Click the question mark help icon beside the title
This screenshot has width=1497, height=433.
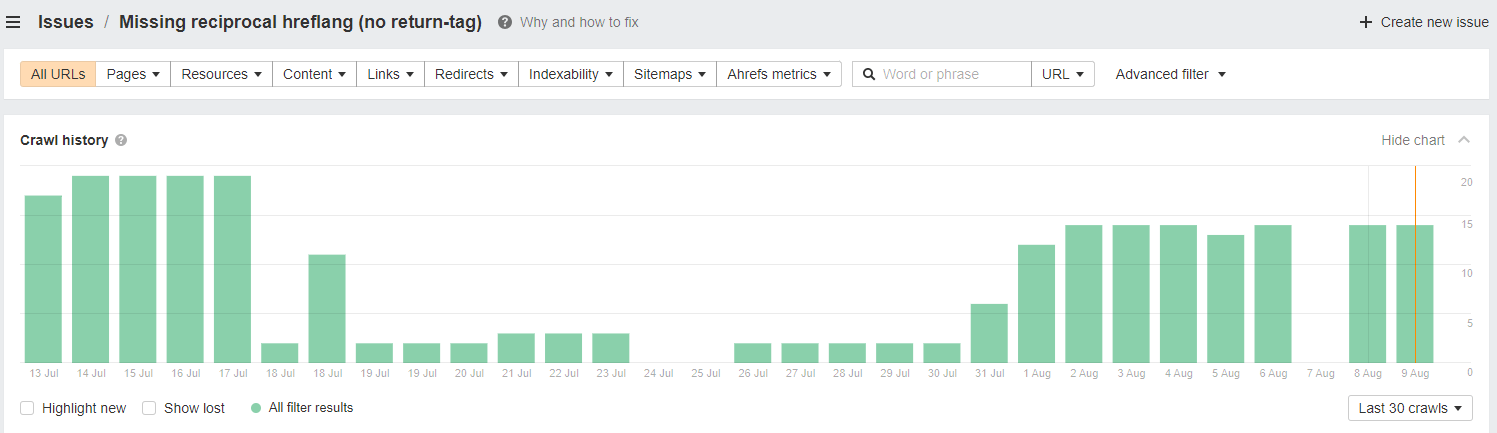(505, 22)
